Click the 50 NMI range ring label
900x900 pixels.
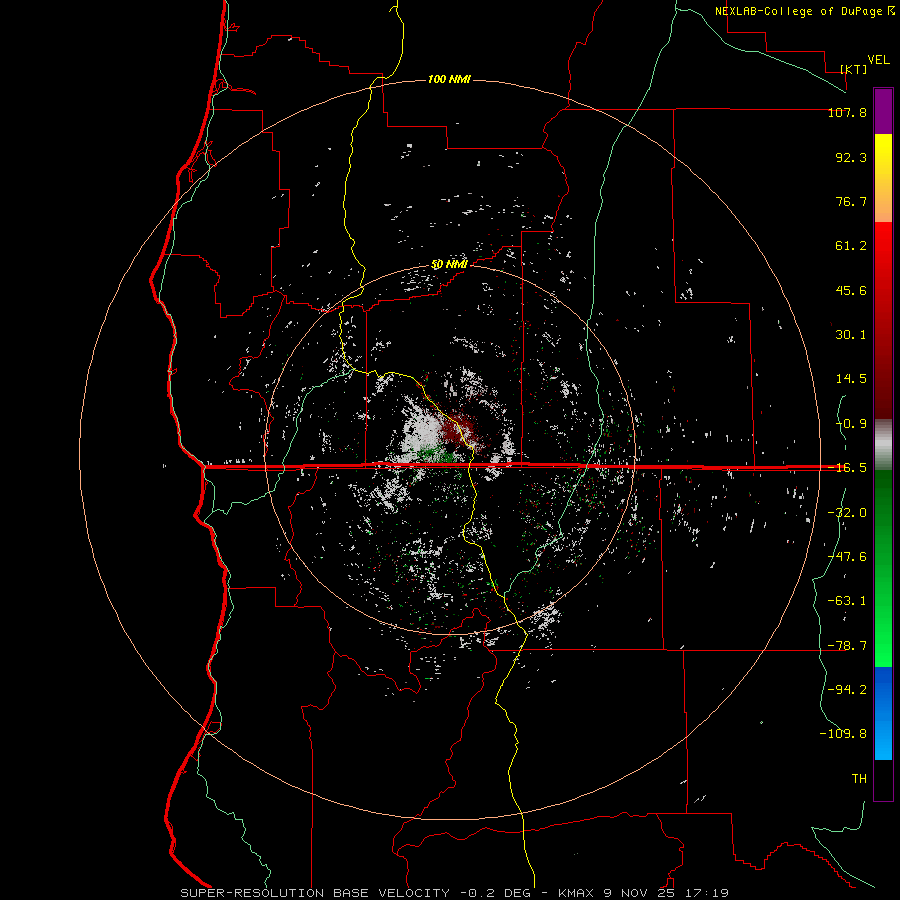pos(449,265)
